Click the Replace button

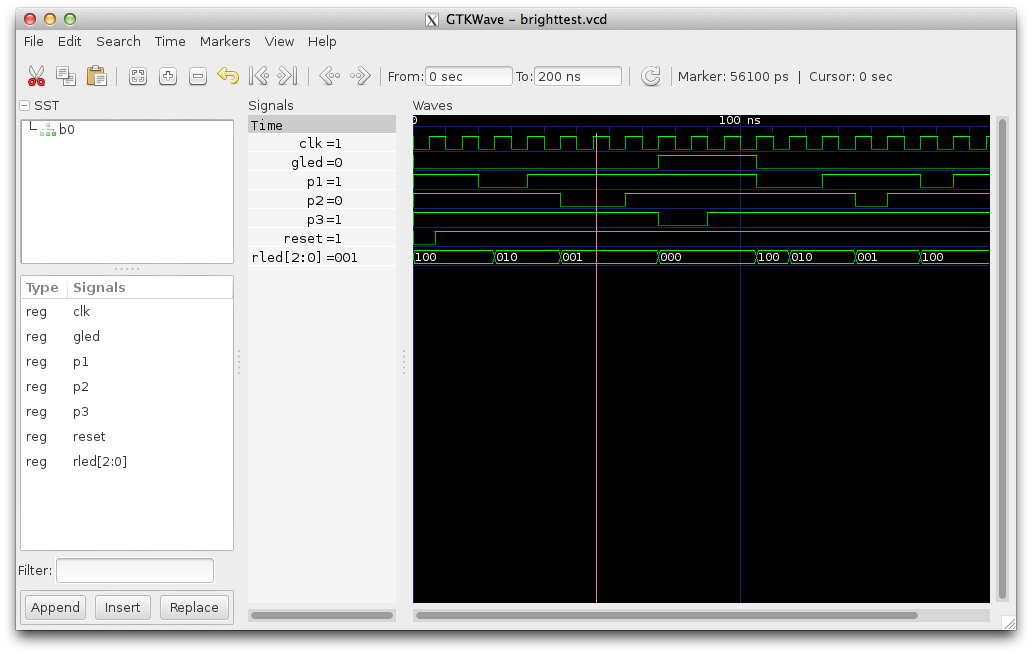pyautogui.click(x=194, y=607)
